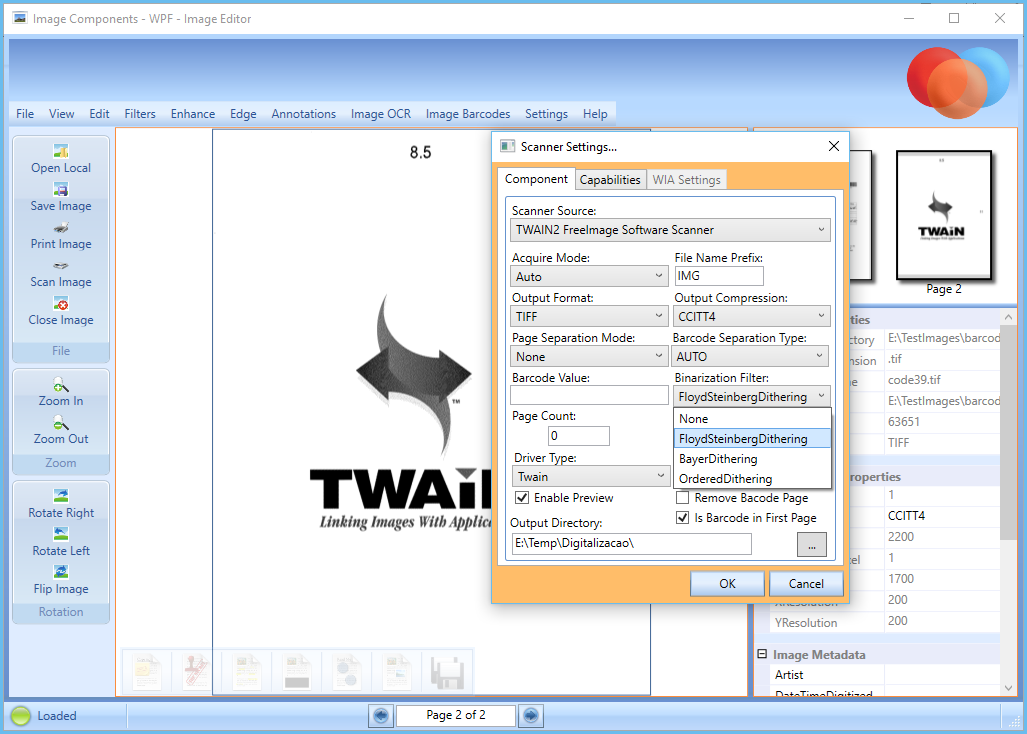This screenshot has width=1027, height=734.
Task: Open the Enhance menu
Action: 193,113
